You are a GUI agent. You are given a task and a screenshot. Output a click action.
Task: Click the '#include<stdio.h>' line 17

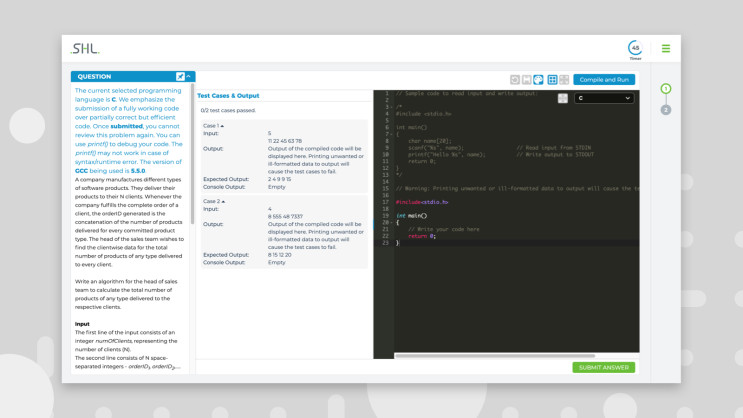[x=422, y=202]
